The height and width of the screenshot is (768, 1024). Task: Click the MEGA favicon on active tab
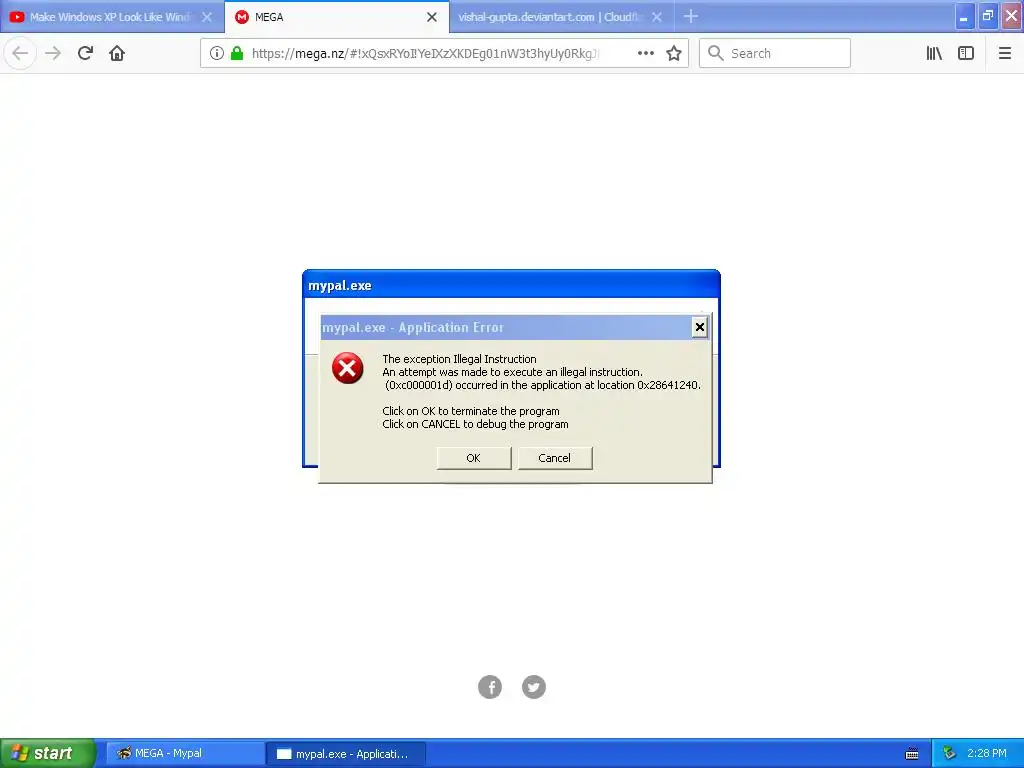click(x=242, y=17)
